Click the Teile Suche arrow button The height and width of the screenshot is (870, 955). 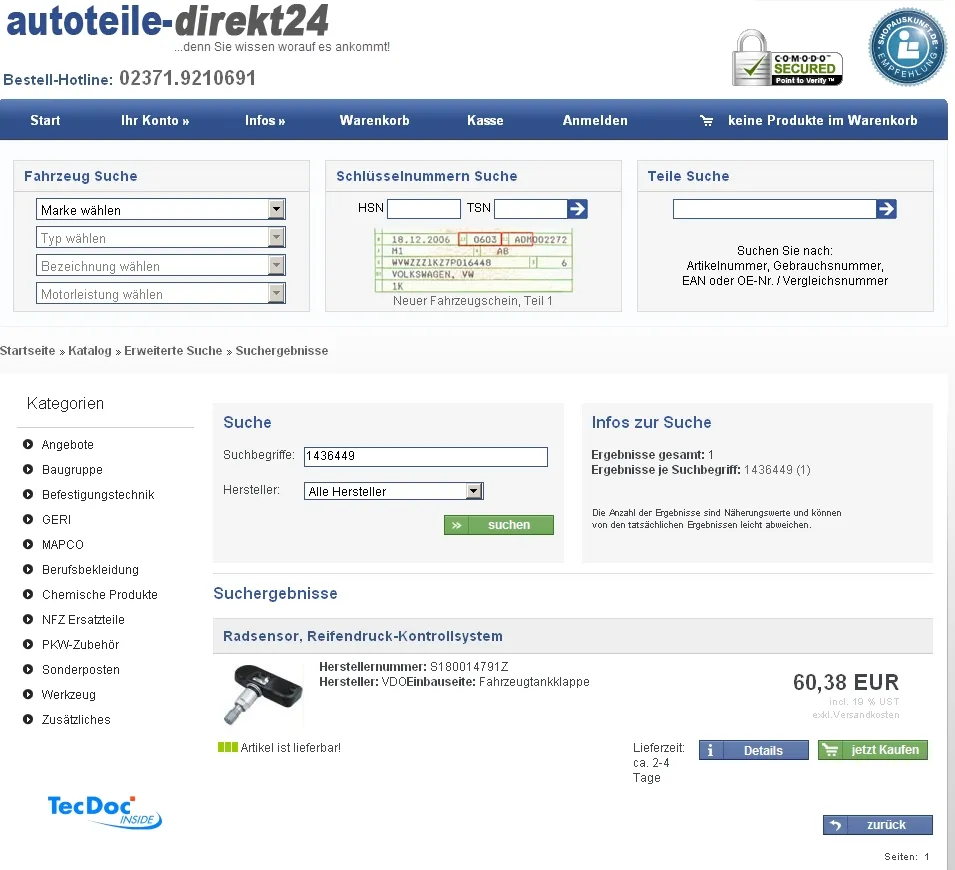tap(886, 209)
